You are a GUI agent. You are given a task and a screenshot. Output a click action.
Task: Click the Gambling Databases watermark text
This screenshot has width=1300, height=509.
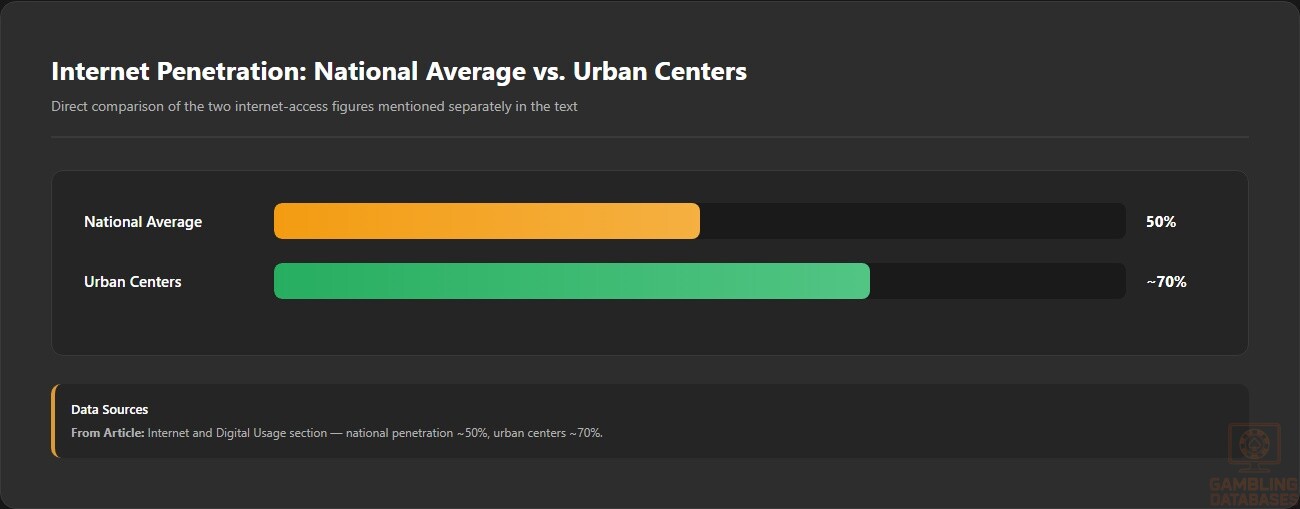[x=1253, y=491]
